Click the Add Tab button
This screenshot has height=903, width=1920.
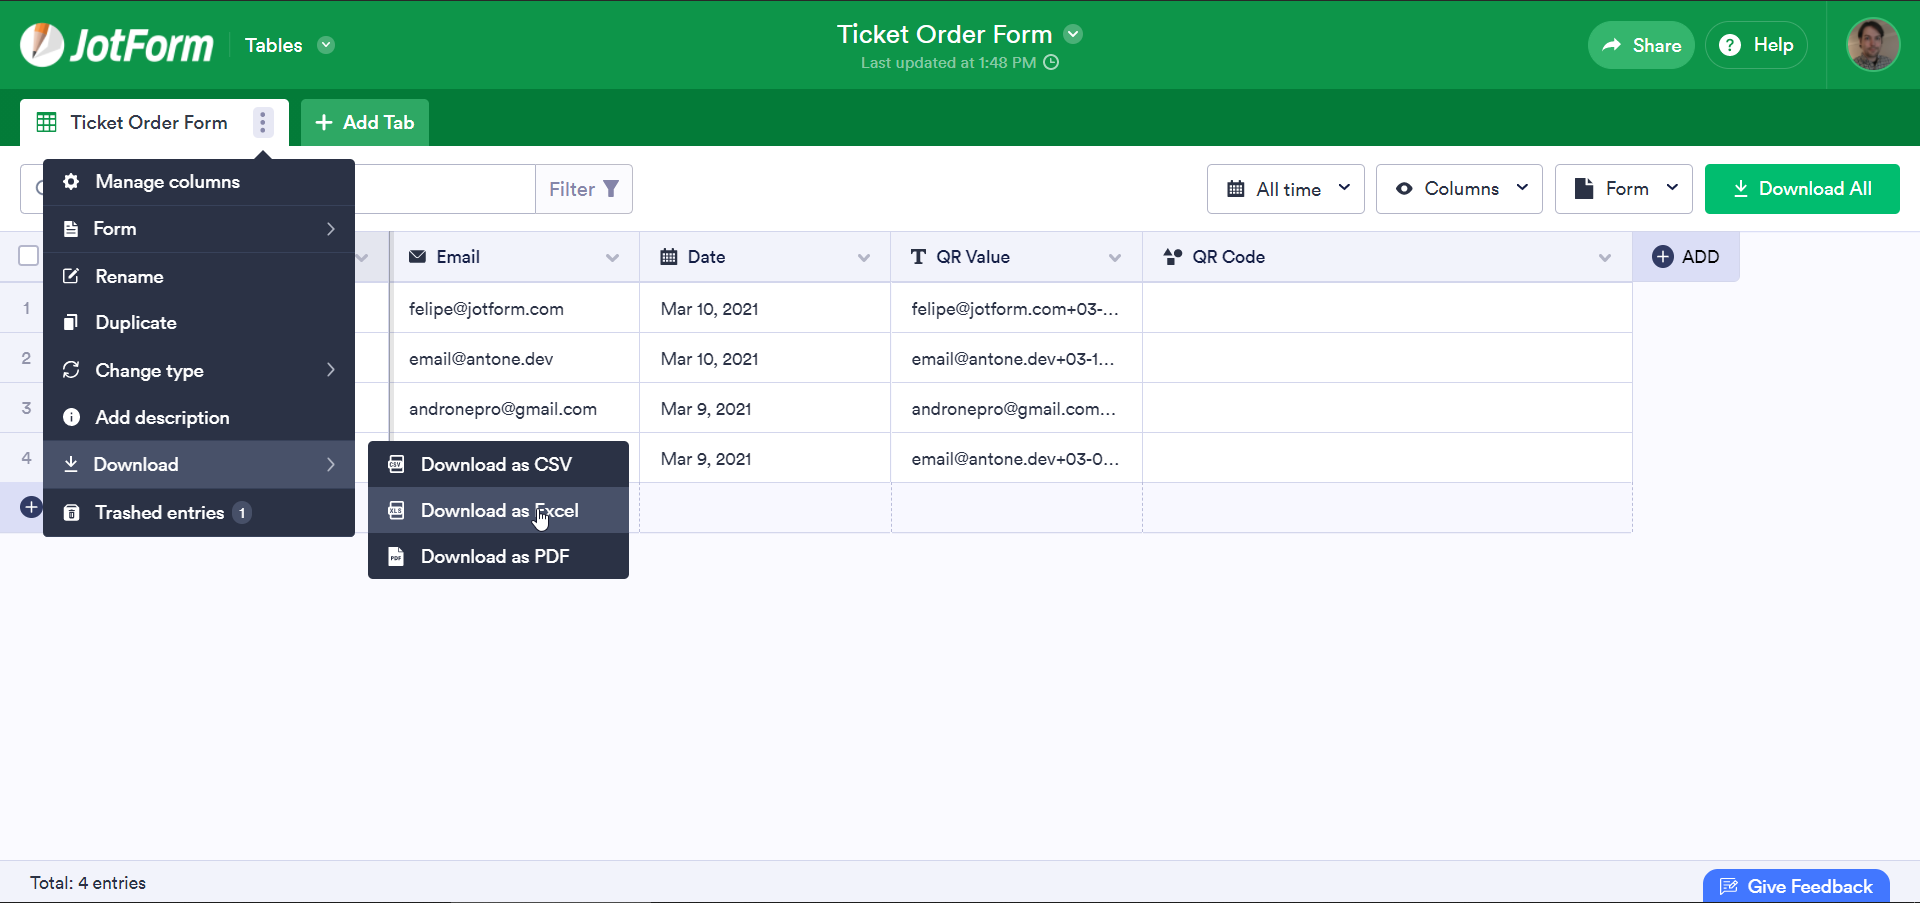point(365,123)
